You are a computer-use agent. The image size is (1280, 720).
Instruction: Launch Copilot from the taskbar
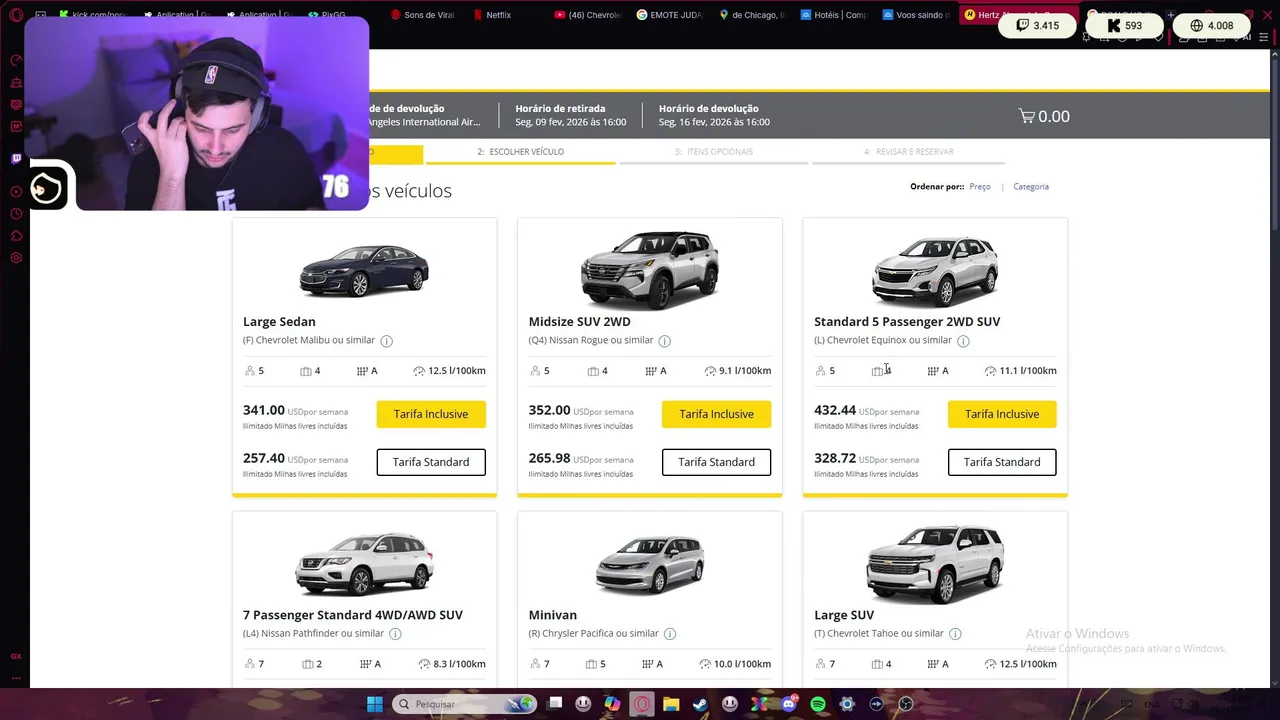click(x=612, y=704)
